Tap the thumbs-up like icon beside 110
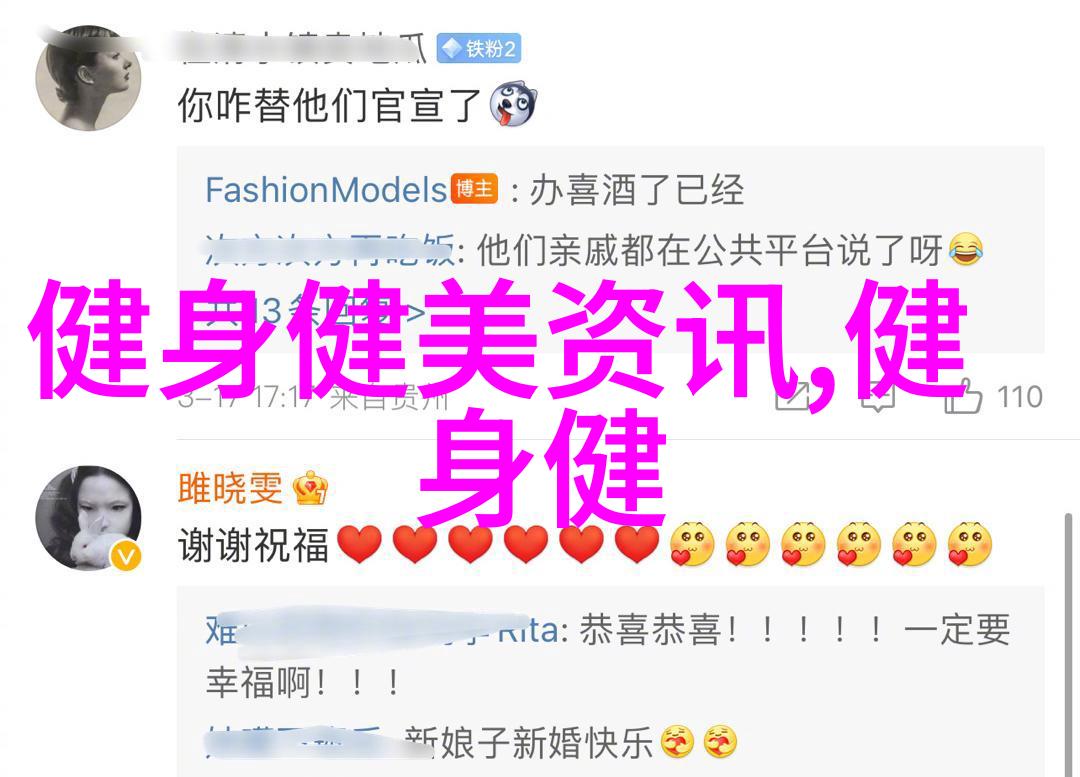The height and width of the screenshot is (777, 1080). pos(964,395)
